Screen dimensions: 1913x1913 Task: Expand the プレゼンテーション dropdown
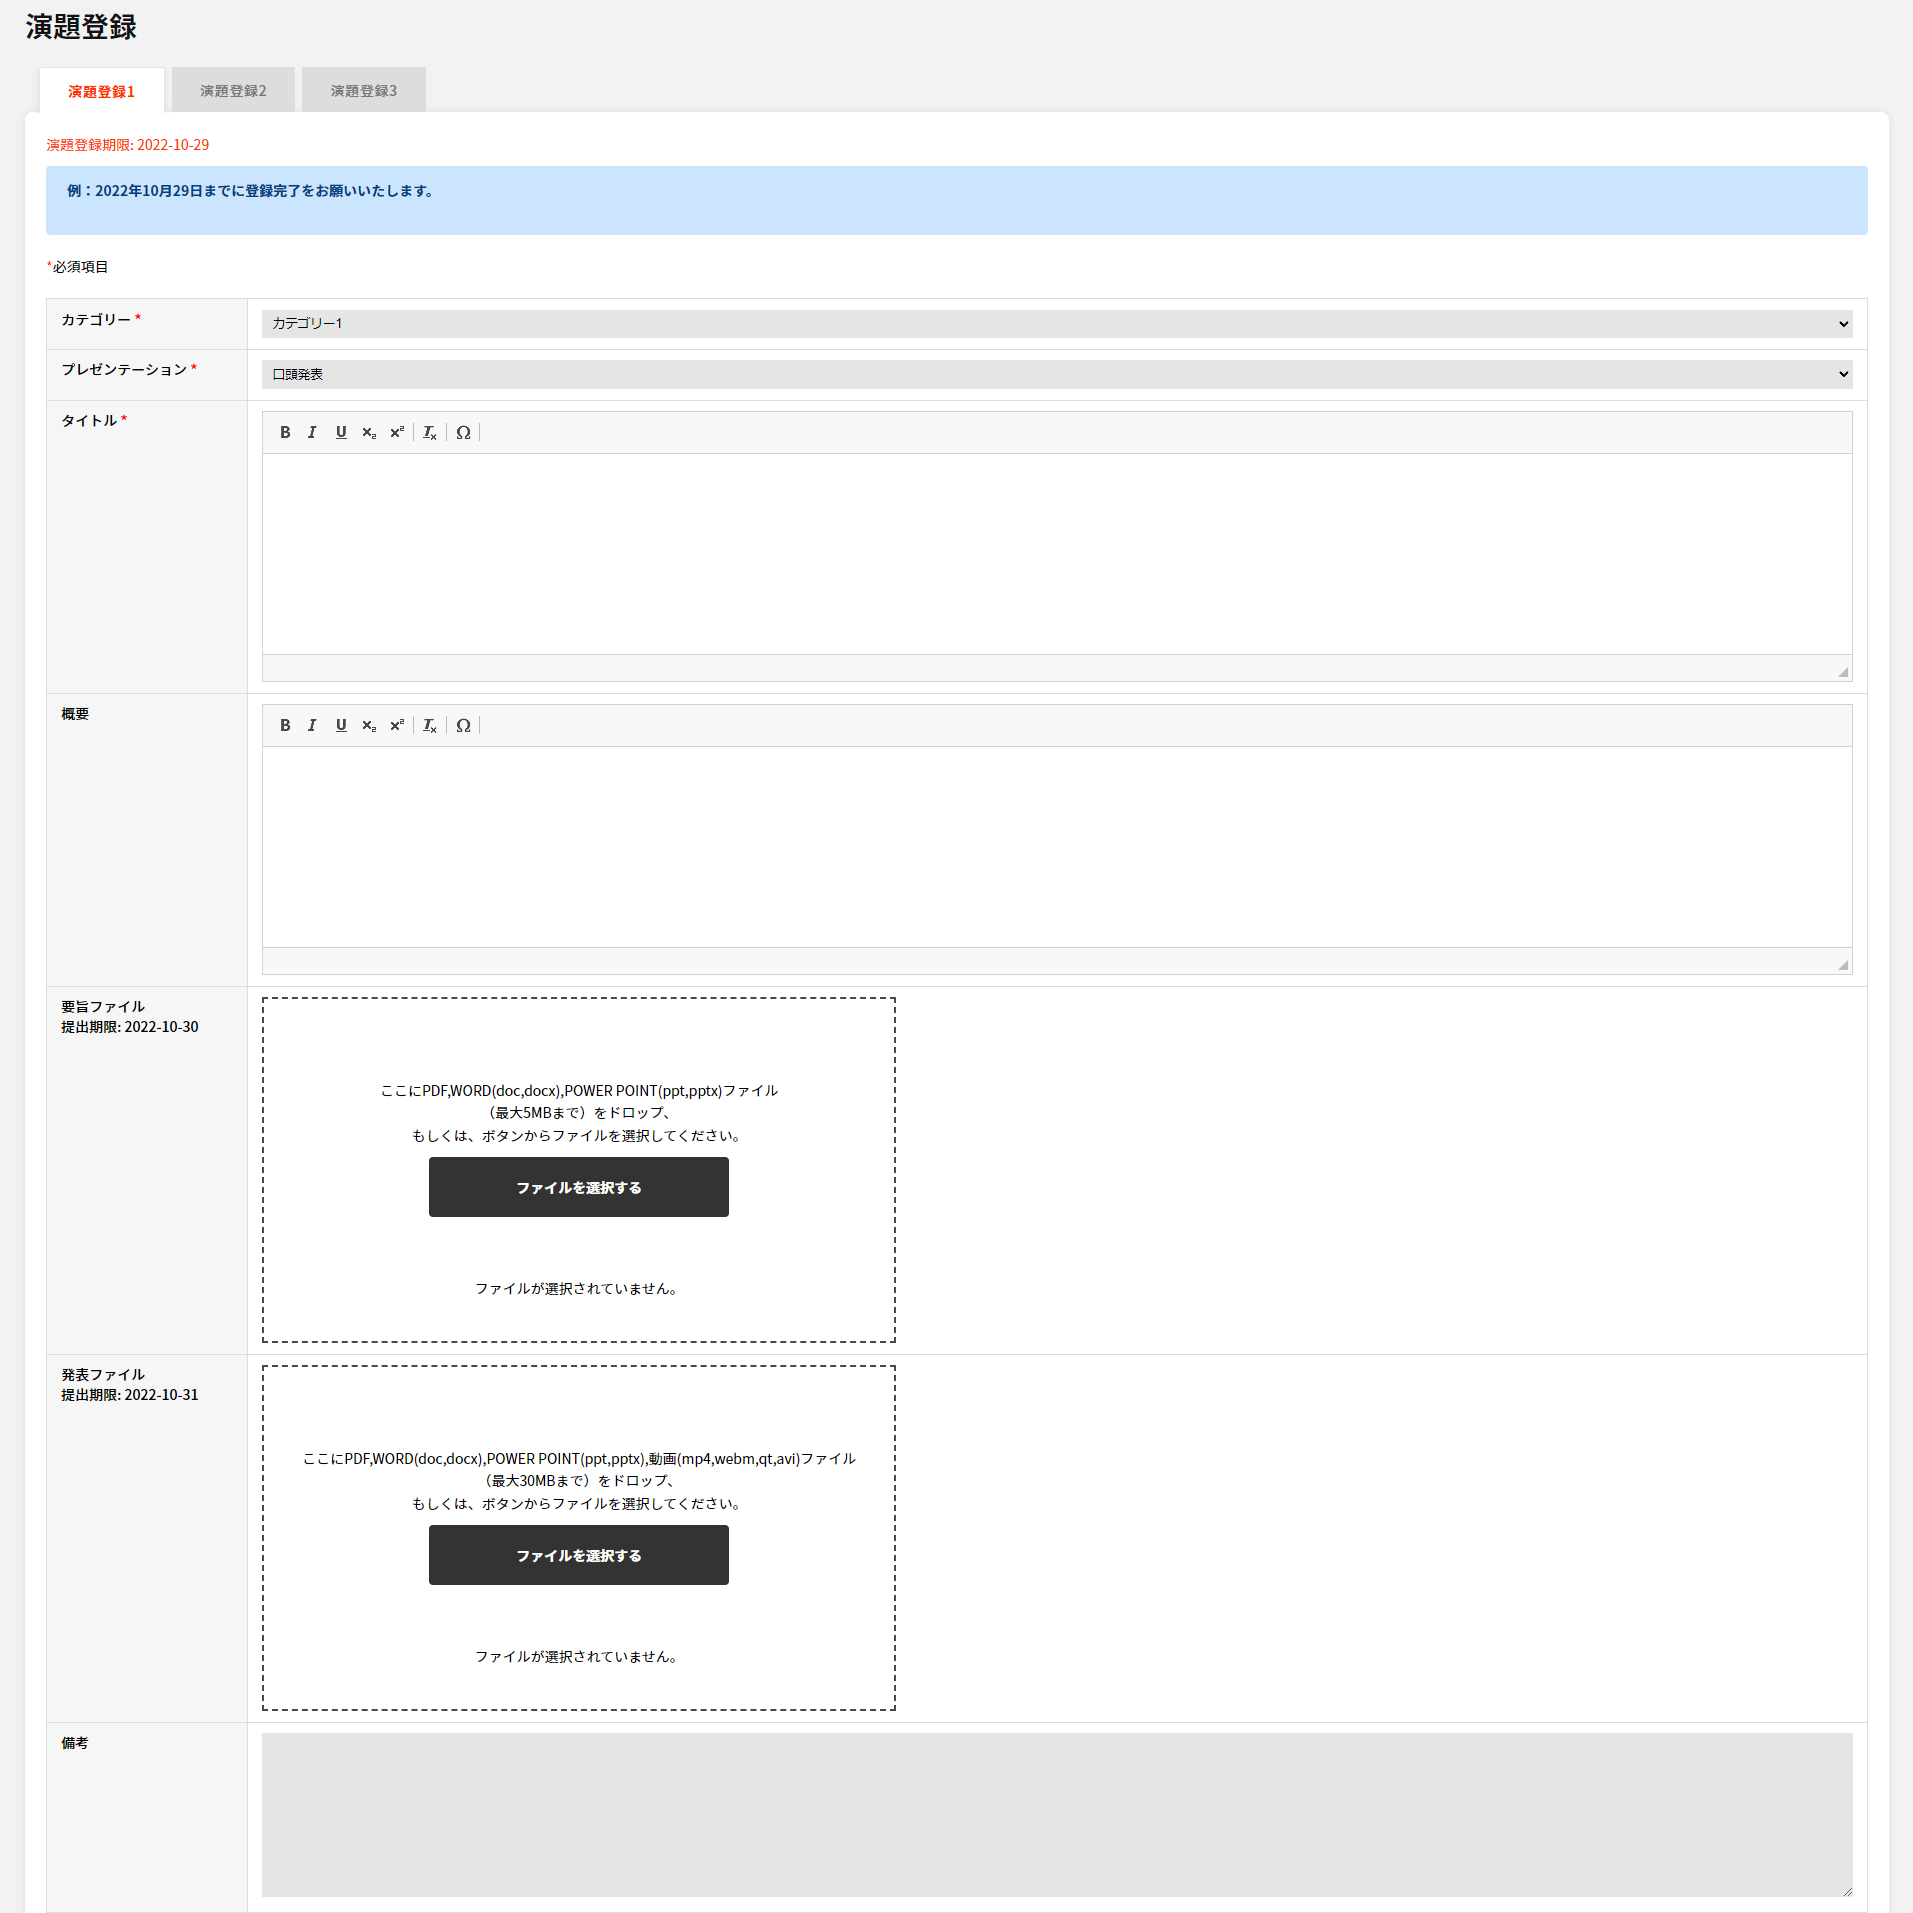click(1056, 374)
